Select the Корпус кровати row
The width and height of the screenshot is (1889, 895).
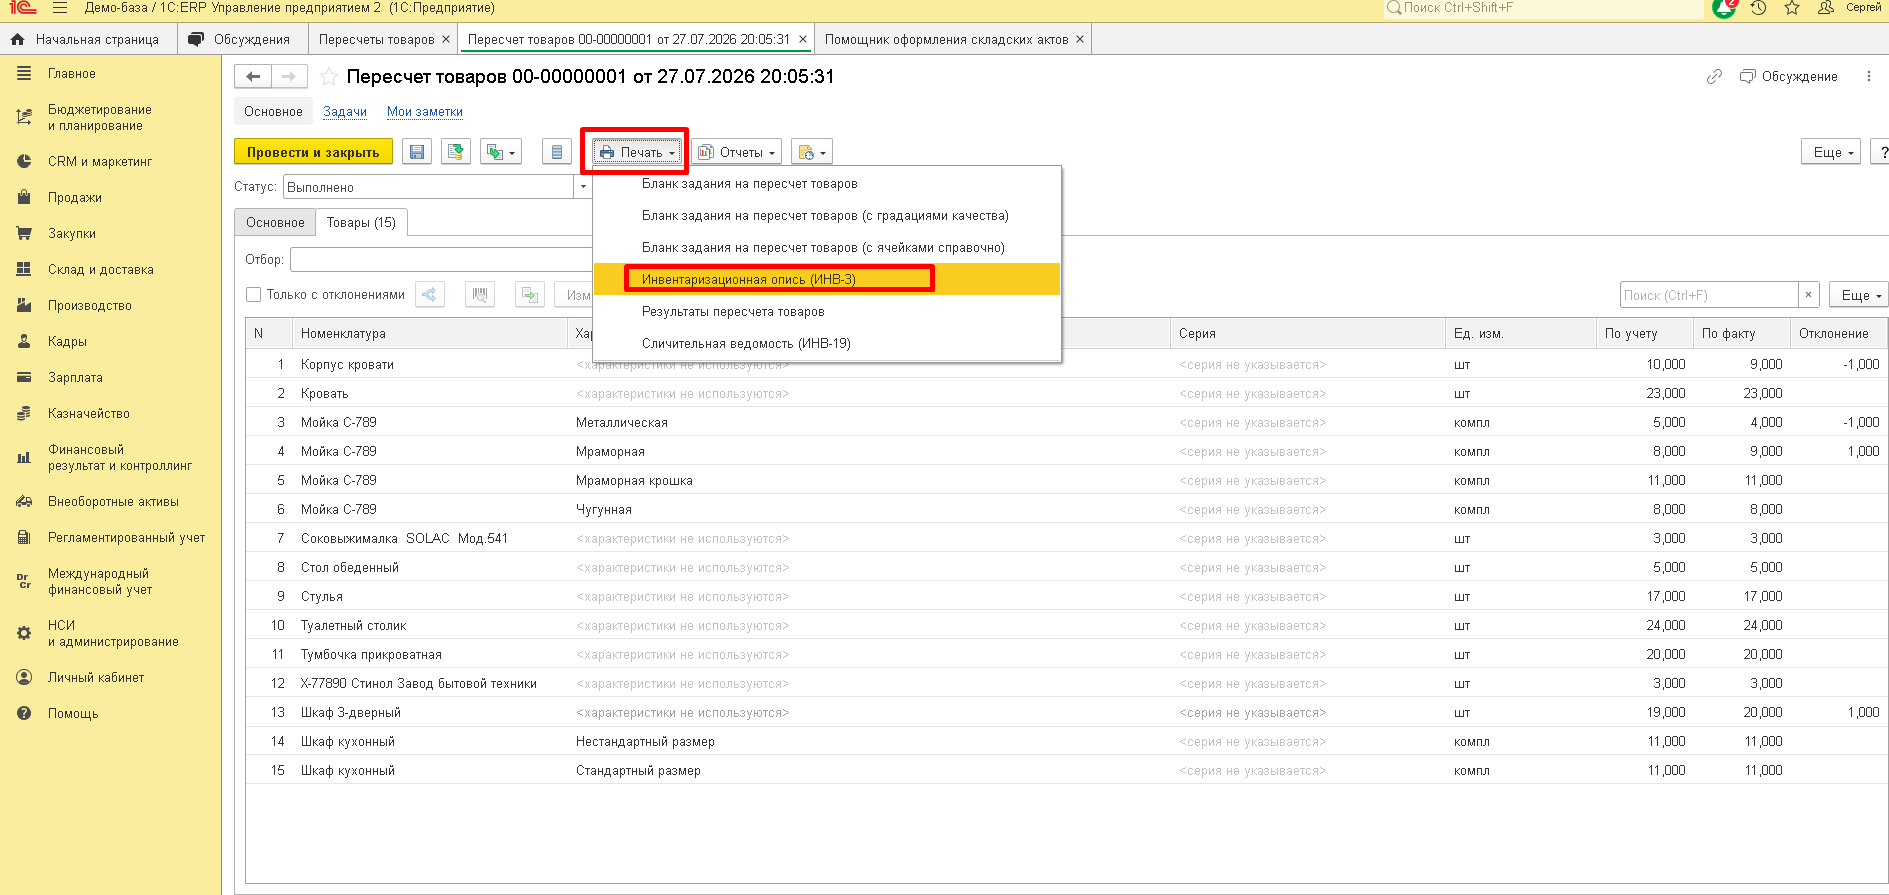click(1066, 364)
